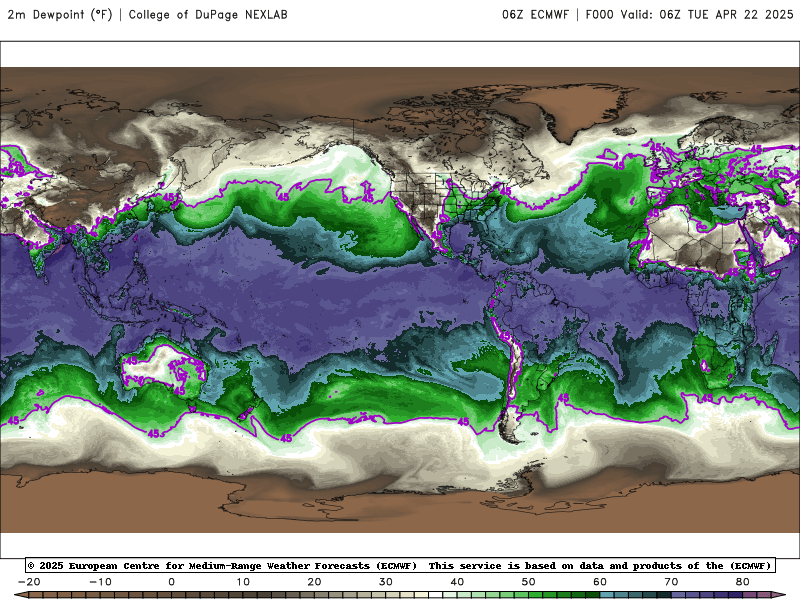Image resolution: width=800 pixels, height=600 pixels.
Task: Click the -20 value on the color scale
Action: [x=29, y=582]
